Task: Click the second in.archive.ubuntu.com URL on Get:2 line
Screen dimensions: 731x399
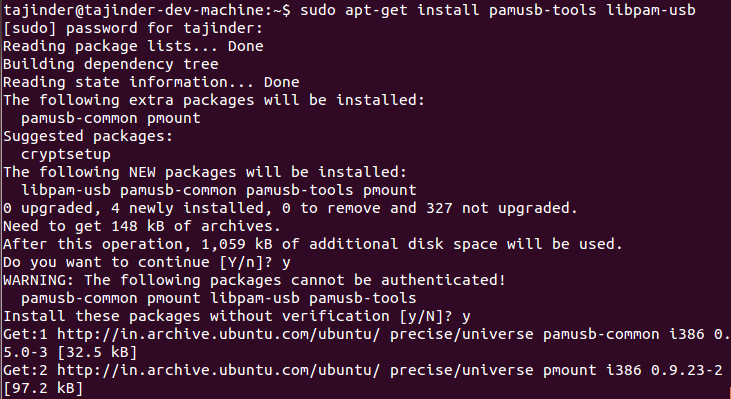Action: (219, 370)
